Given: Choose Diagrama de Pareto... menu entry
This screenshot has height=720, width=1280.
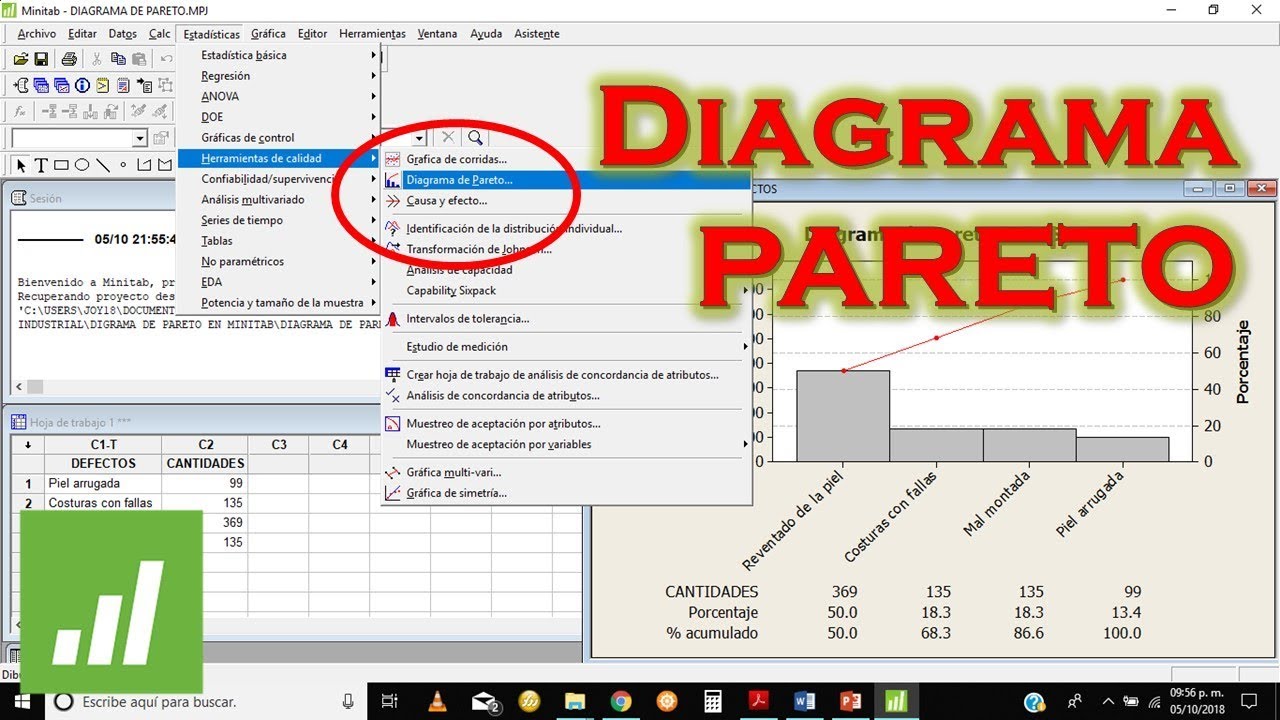Looking at the screenshot, I should coord(566,180).
